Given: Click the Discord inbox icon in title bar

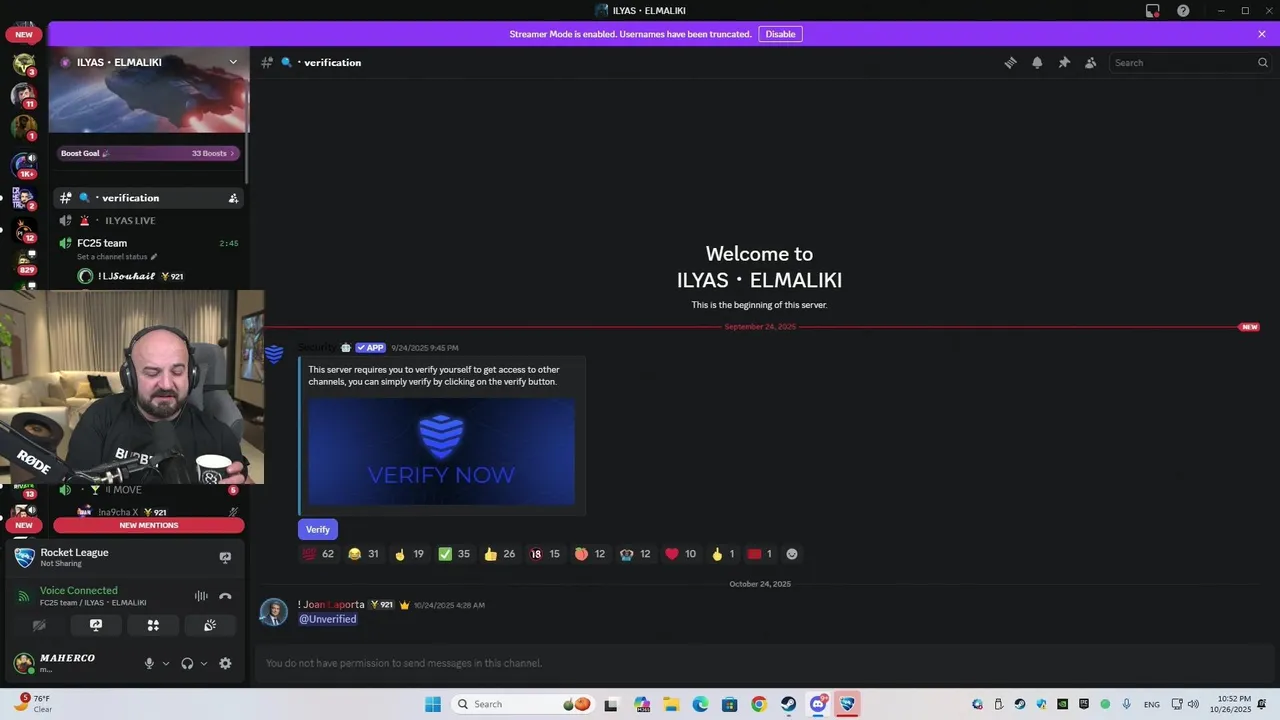Looking at the screenshot, I should pos(1153,11).
